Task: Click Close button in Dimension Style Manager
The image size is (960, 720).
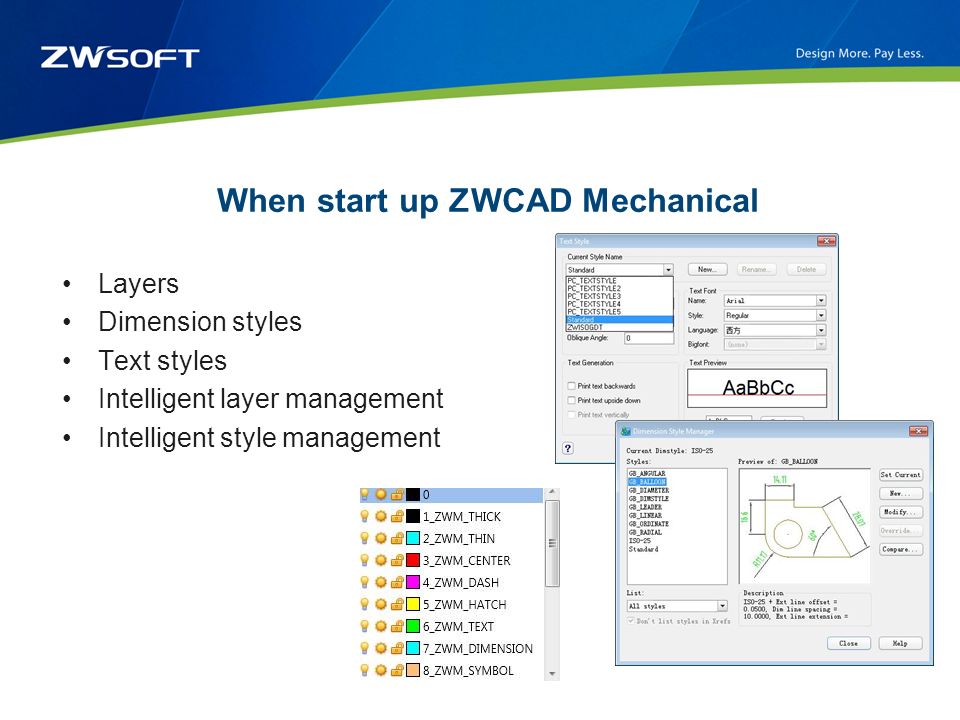Action: (x=849, y=643)
